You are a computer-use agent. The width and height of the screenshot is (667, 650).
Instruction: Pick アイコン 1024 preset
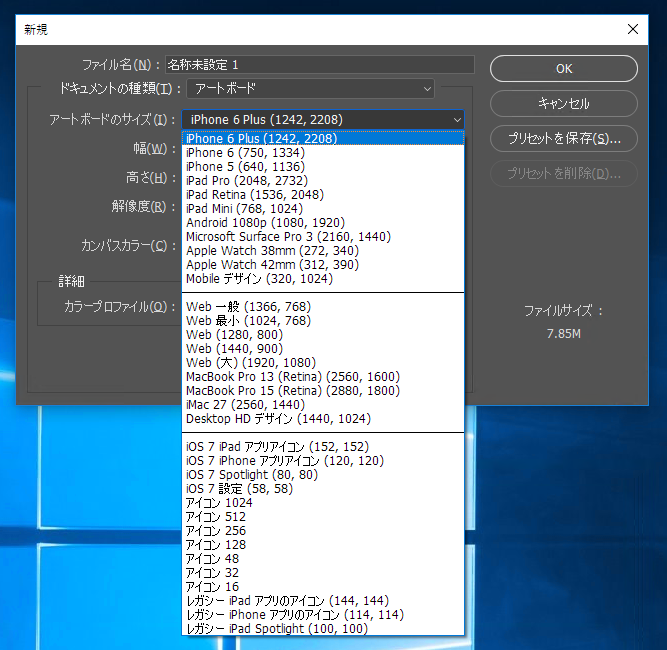(323, 502)
